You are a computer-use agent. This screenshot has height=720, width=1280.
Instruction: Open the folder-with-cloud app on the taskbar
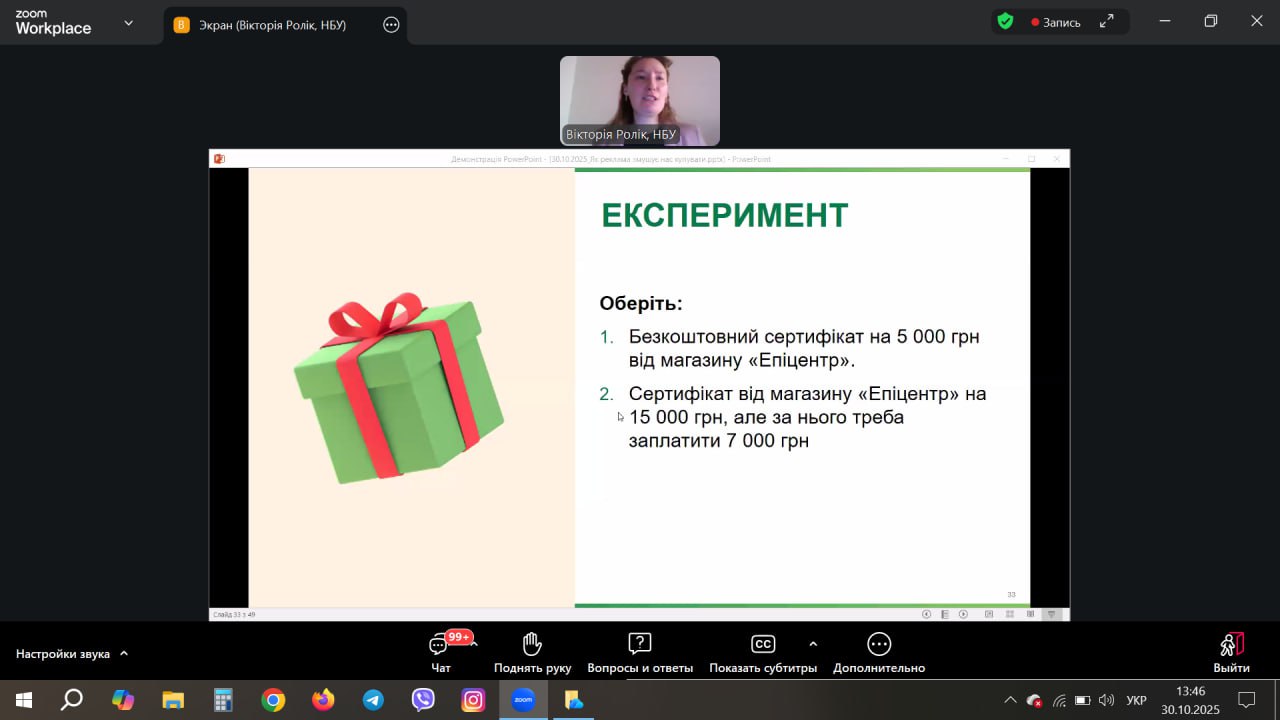point(574,700)
